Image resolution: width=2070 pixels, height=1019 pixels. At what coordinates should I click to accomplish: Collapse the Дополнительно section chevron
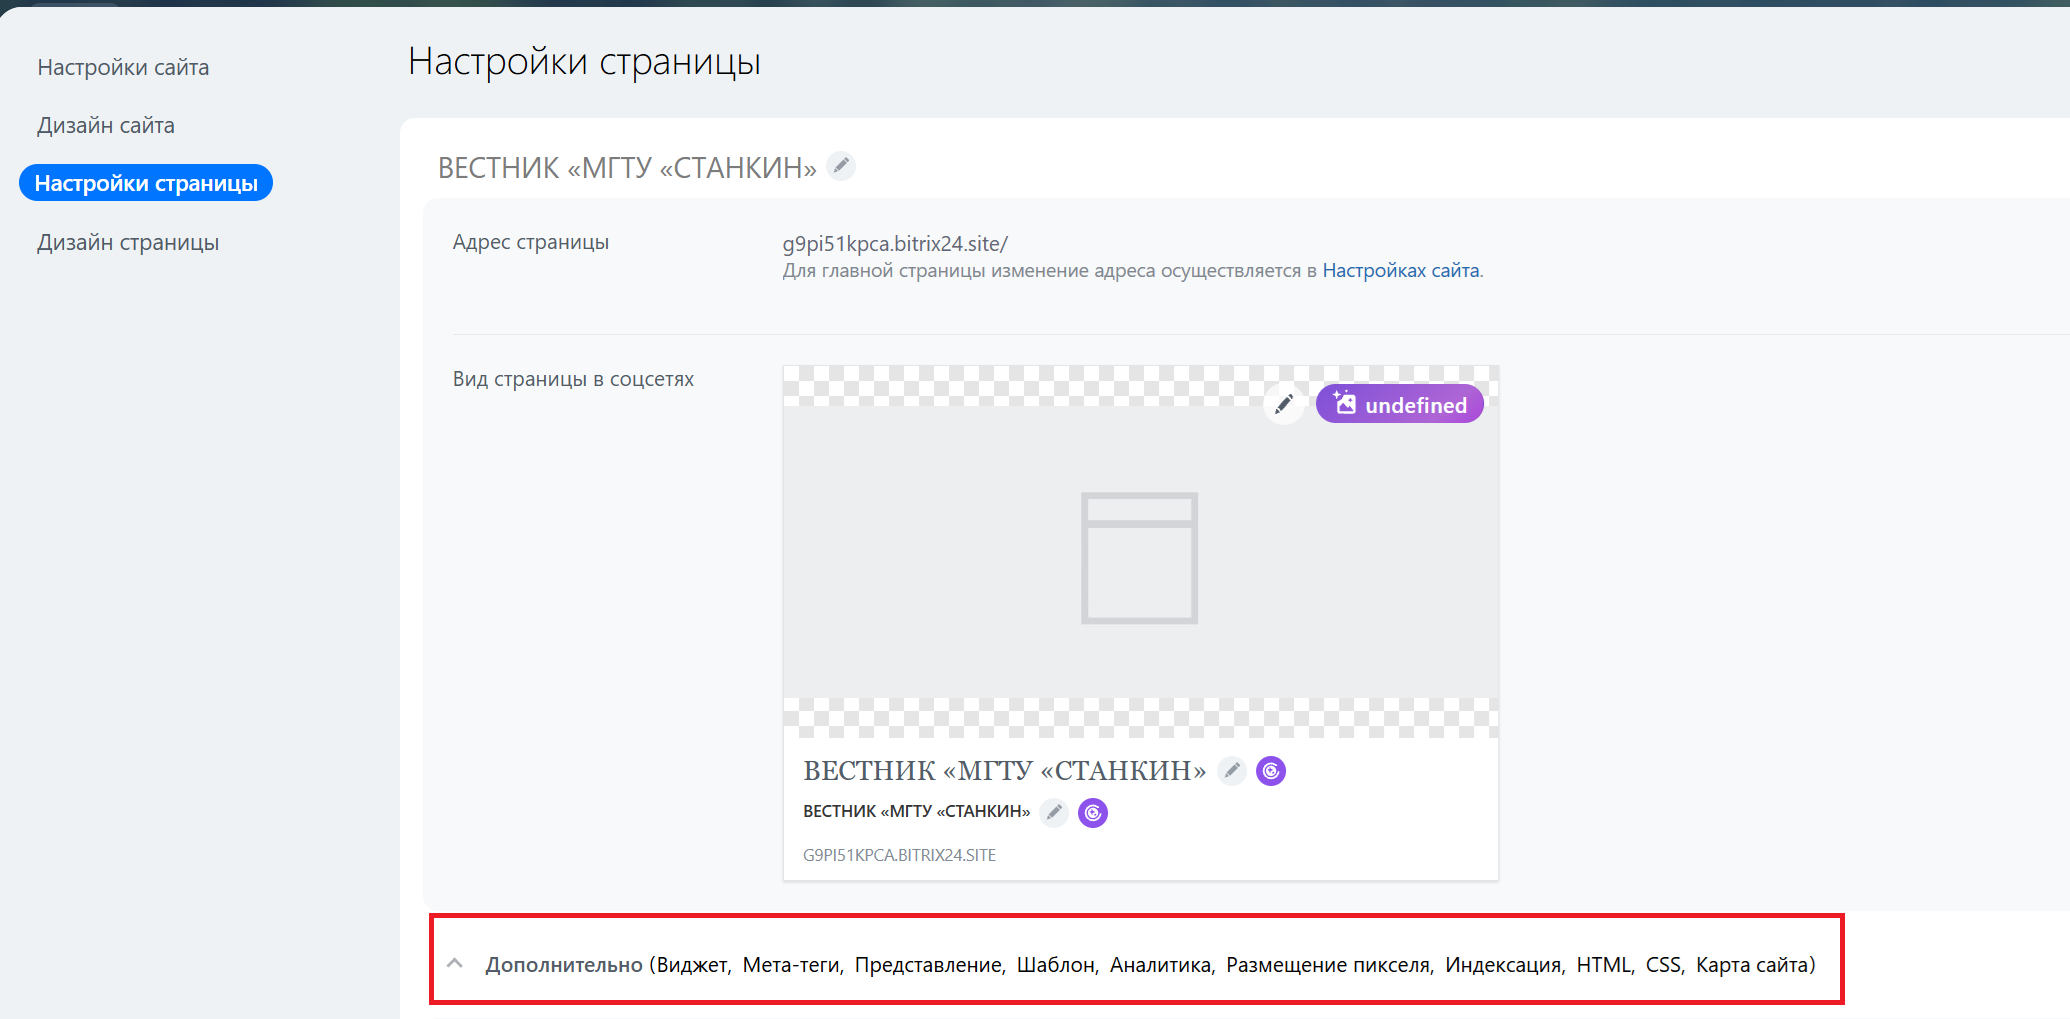point(455,963)
